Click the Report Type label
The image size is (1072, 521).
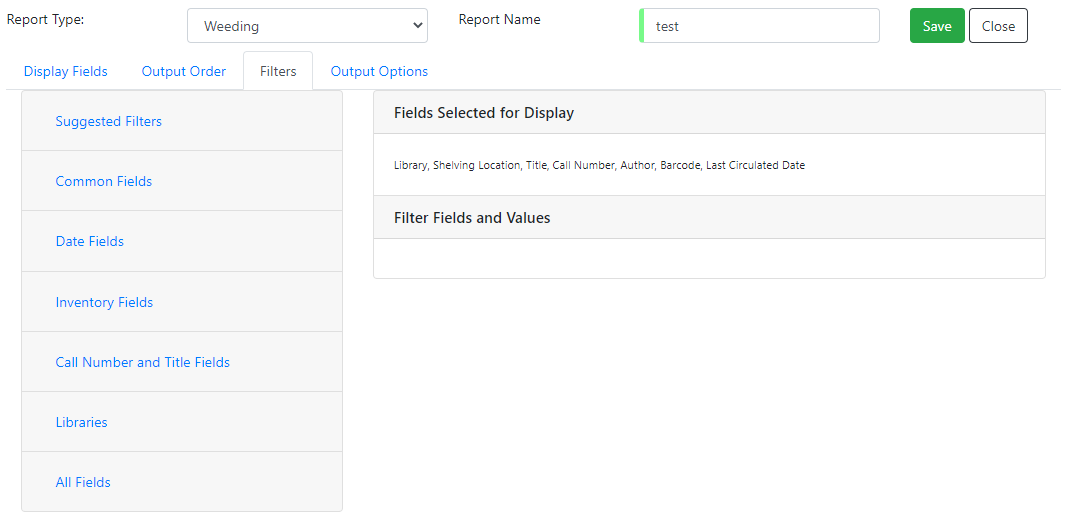45,19
